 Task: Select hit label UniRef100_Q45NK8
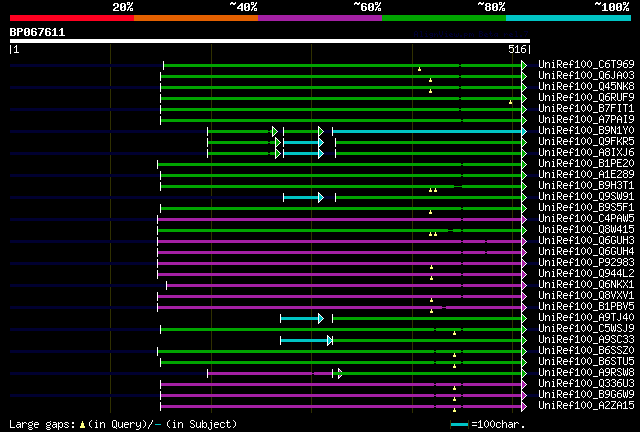pyautogui.click(x=586, y=86)
